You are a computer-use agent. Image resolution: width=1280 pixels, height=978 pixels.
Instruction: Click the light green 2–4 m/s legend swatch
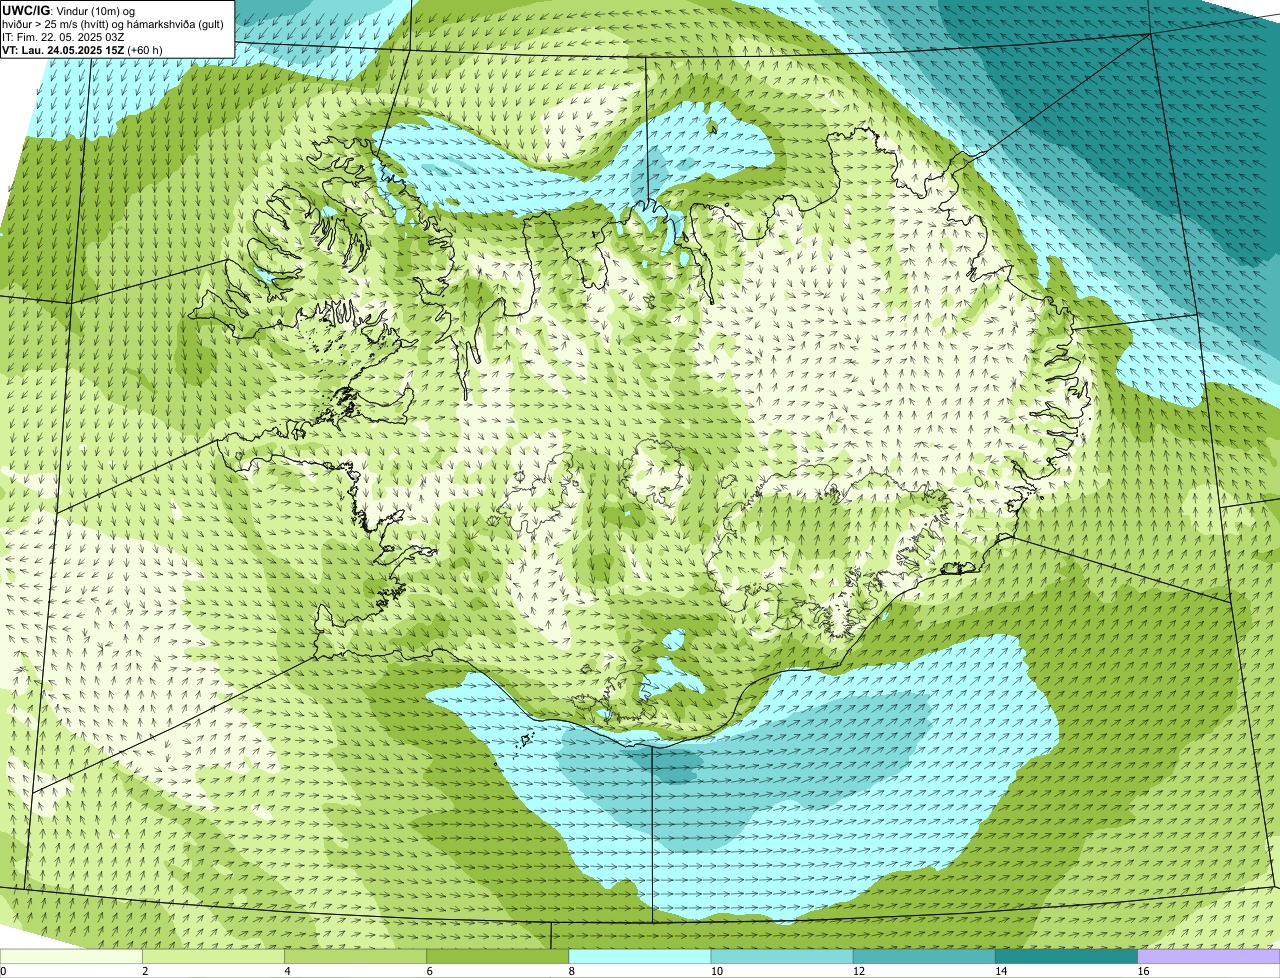[213, 957]
